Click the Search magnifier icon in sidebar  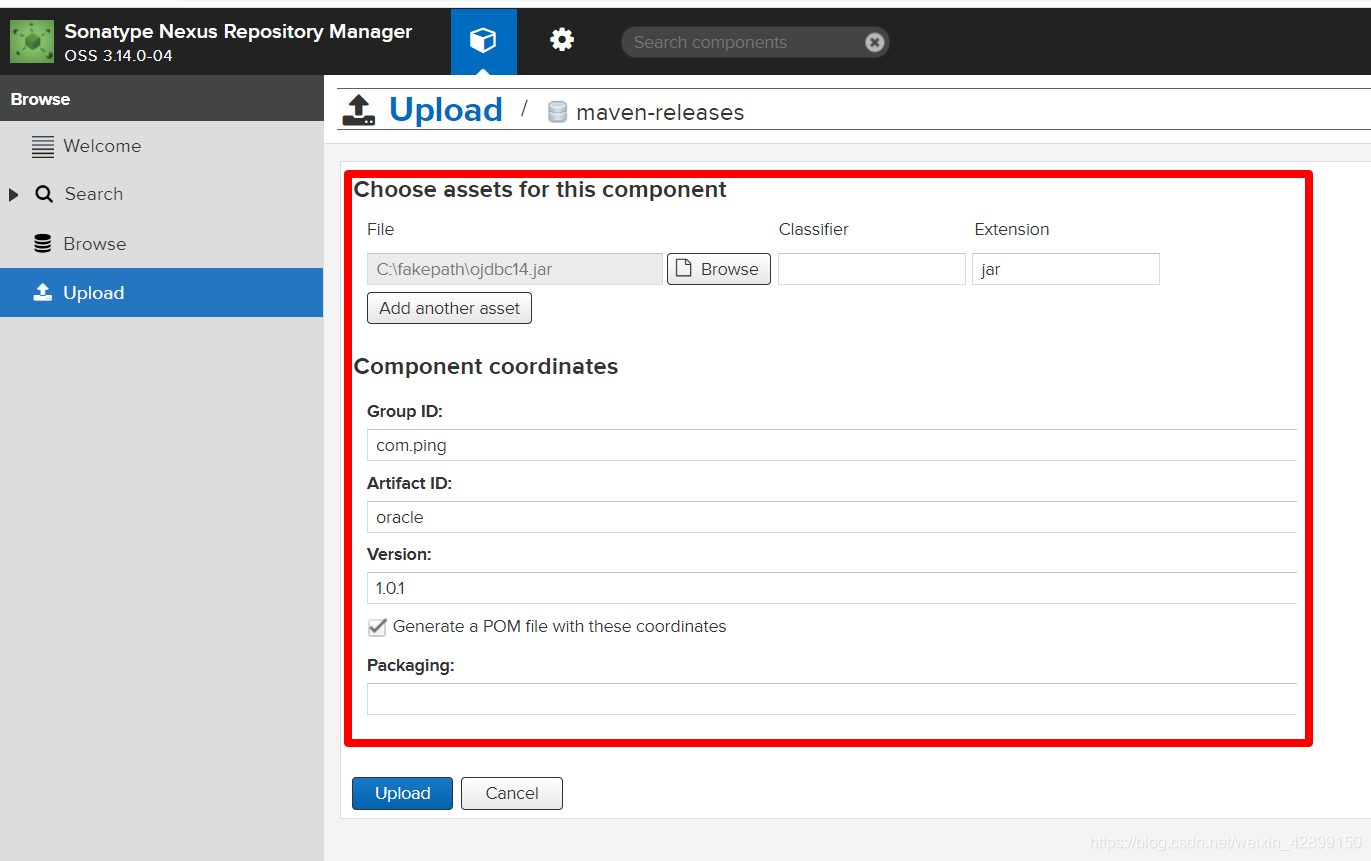point(44,194)
